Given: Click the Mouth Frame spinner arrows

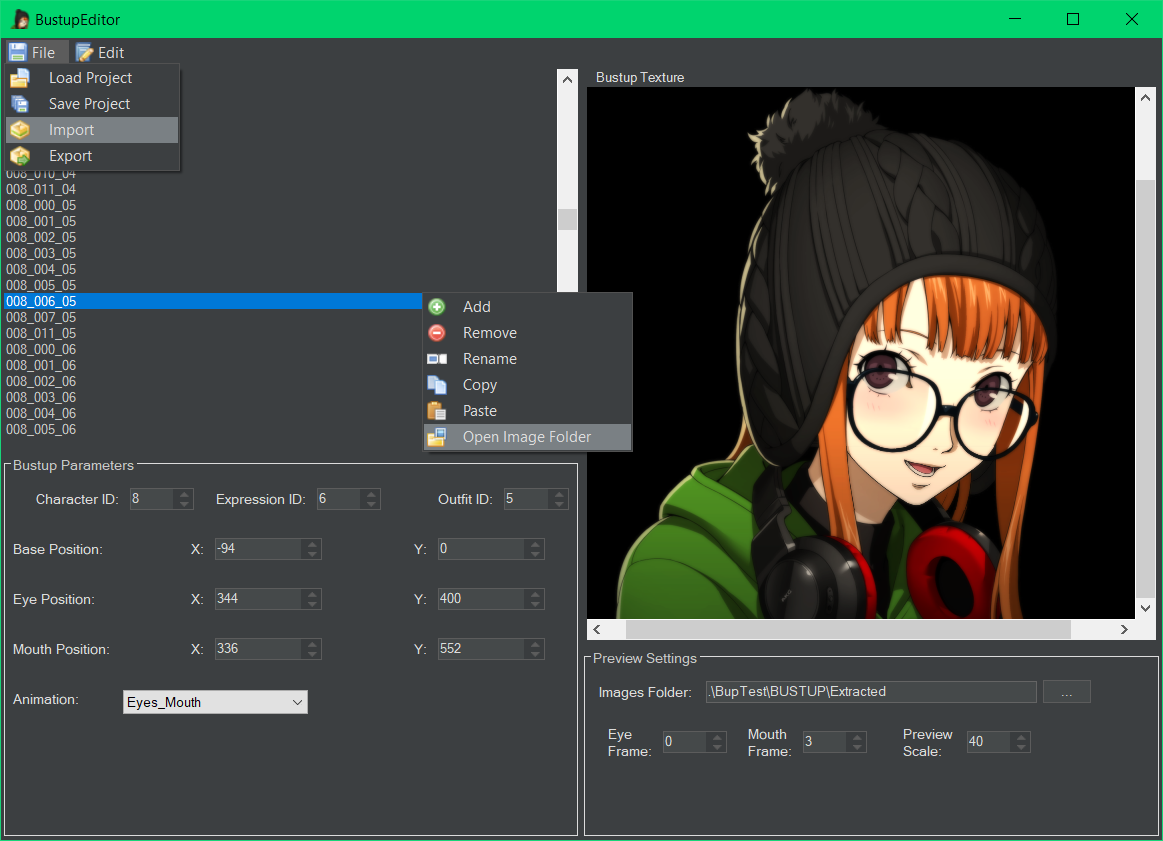Looking at the screenshot, I should click(x=857, y=742).
